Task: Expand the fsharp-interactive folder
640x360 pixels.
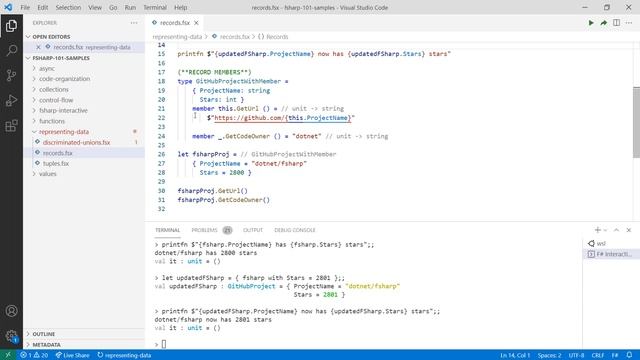Action: 63,111
